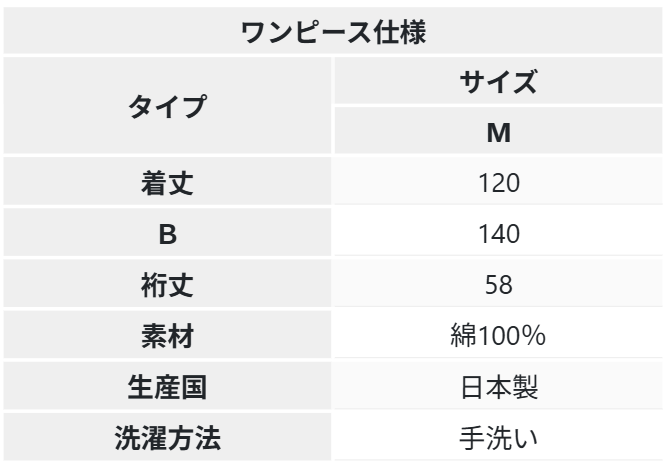Click the 素材 row label
666x464 pixels.
[x=166, y=336]
